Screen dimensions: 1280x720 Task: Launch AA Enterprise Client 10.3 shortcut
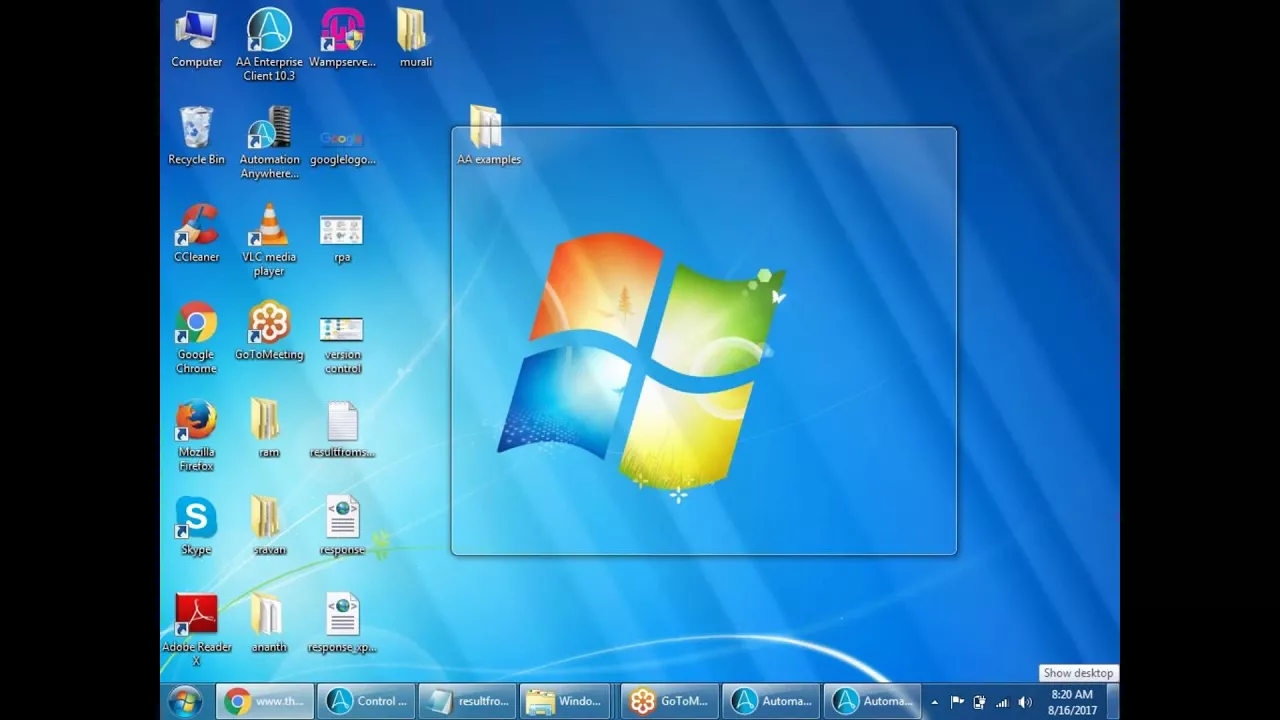(269, 44)
